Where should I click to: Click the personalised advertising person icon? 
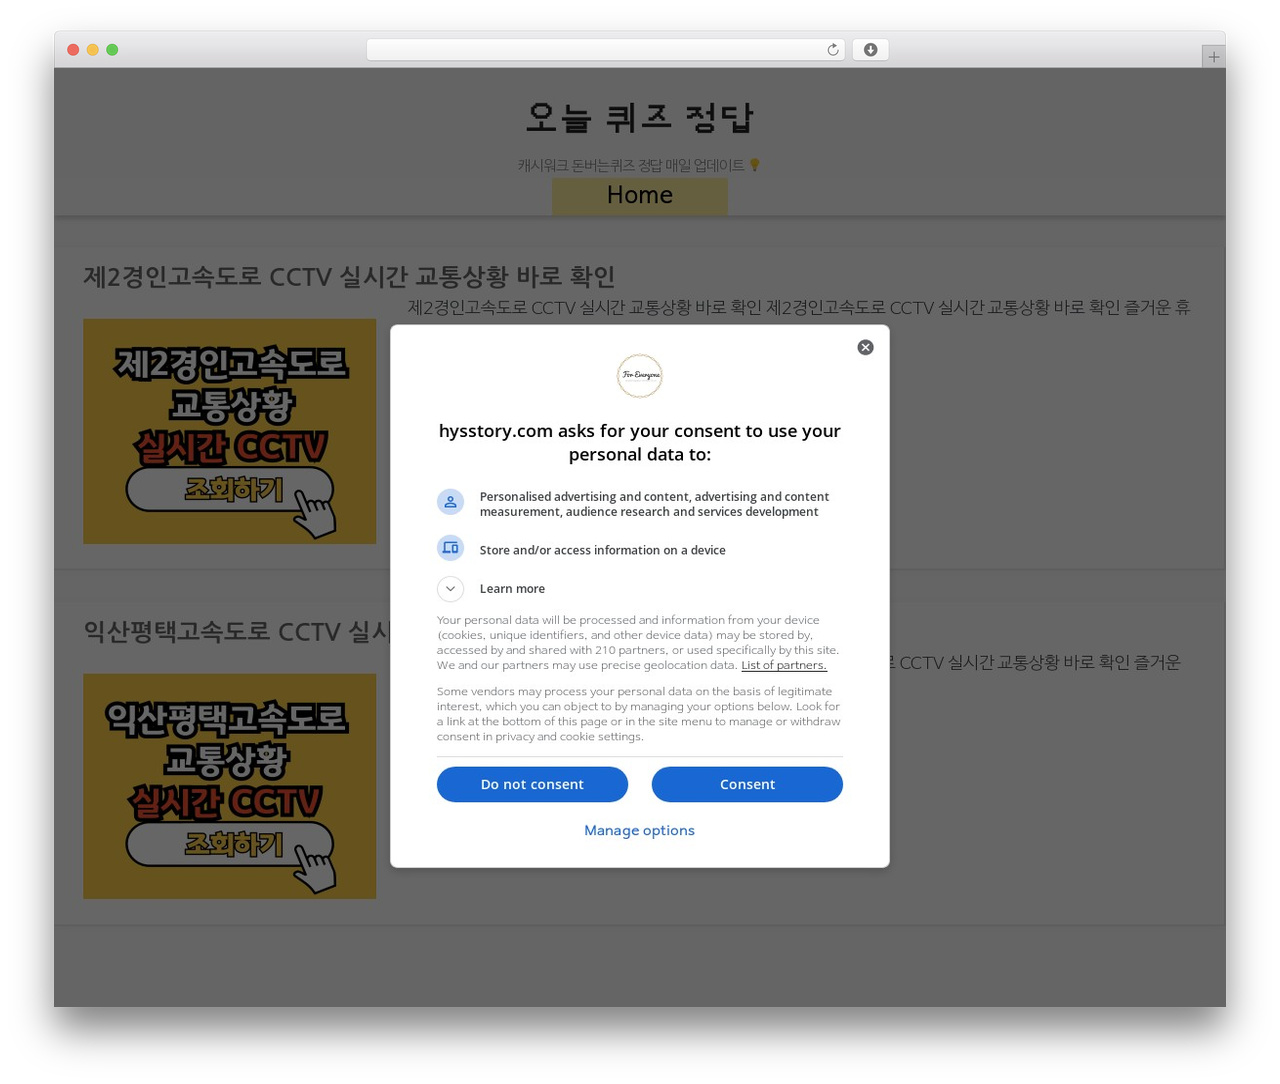click(450, 502)
